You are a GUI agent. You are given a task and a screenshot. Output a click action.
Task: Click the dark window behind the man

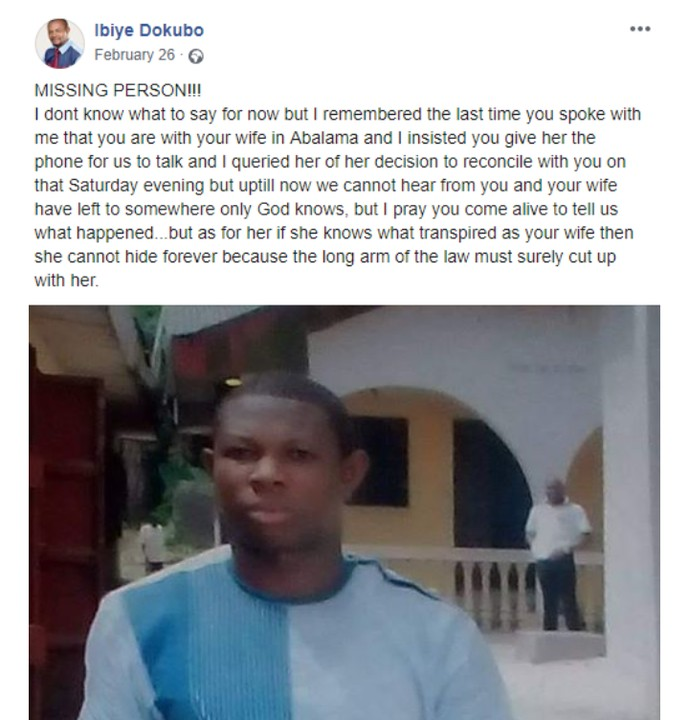click(x=376, y=460)
